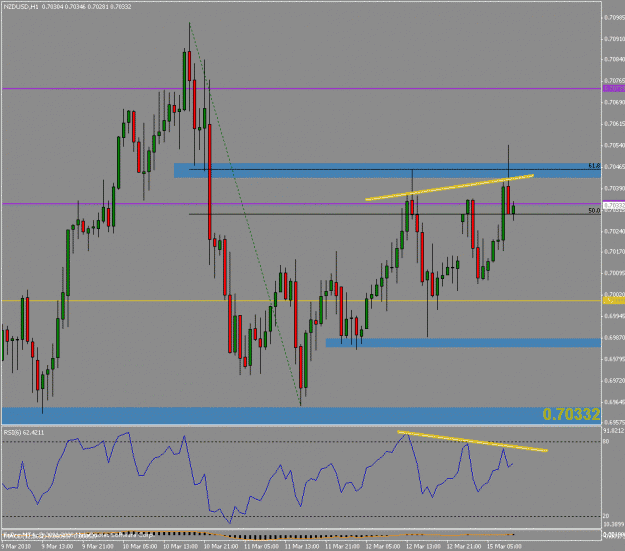
Task: Click the NZDUSD,H1 chart symbol title
Action: pos(21,7)
